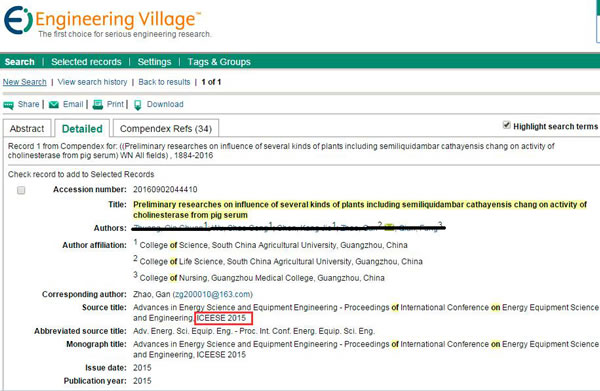Click the corresponding author email zg200010@163.com
Image resolution: width=600 pixels, height=391 pixels.
pyautogui.click(x=212, y=294)
